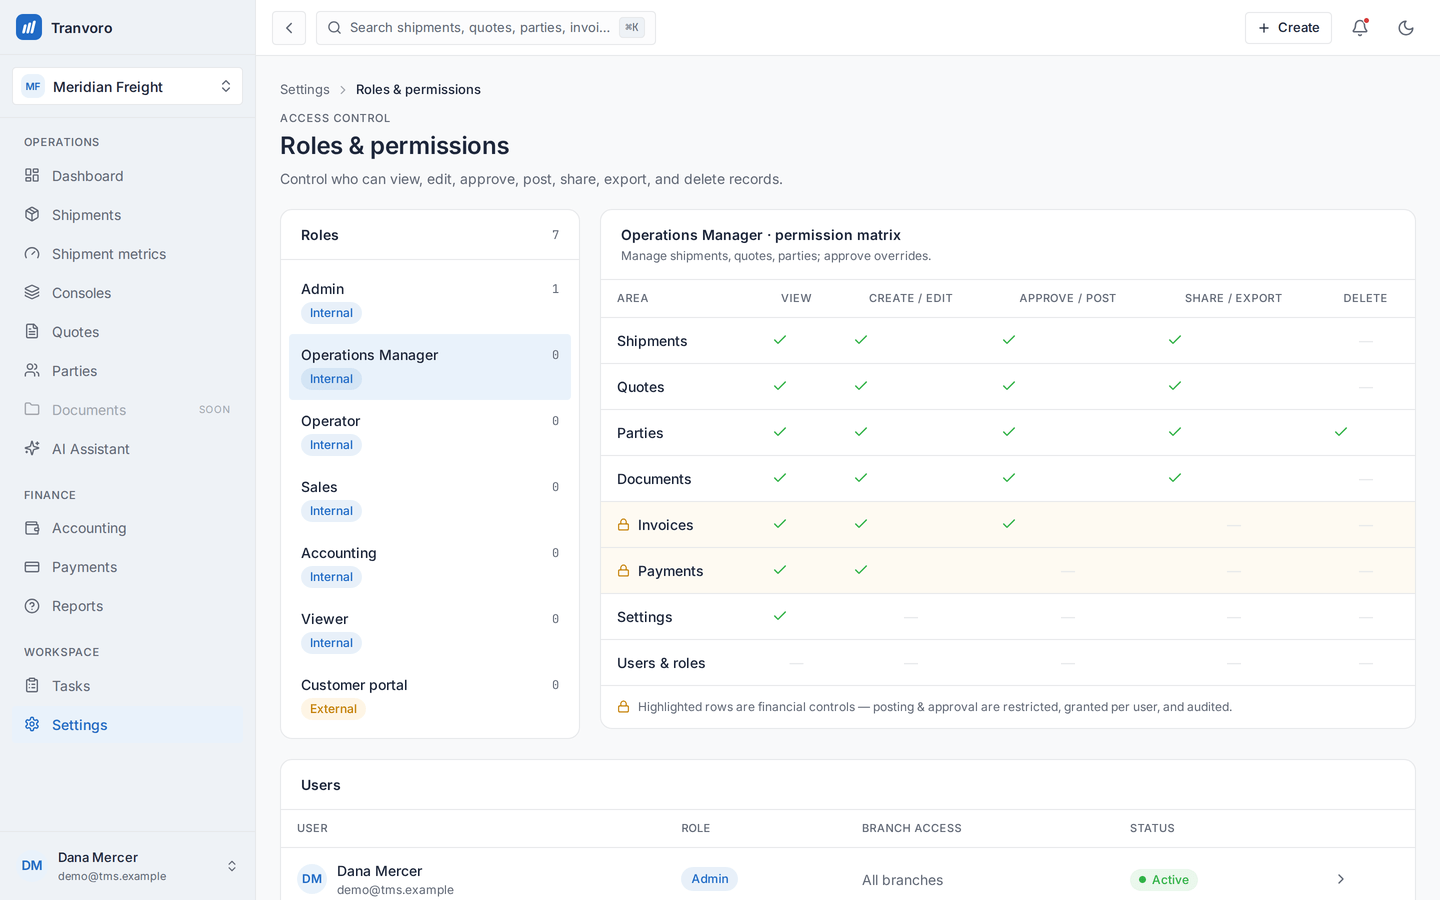Click the Quotes document icon
The height and width of the screenshot is (900, 1440).
click(32, 332)
